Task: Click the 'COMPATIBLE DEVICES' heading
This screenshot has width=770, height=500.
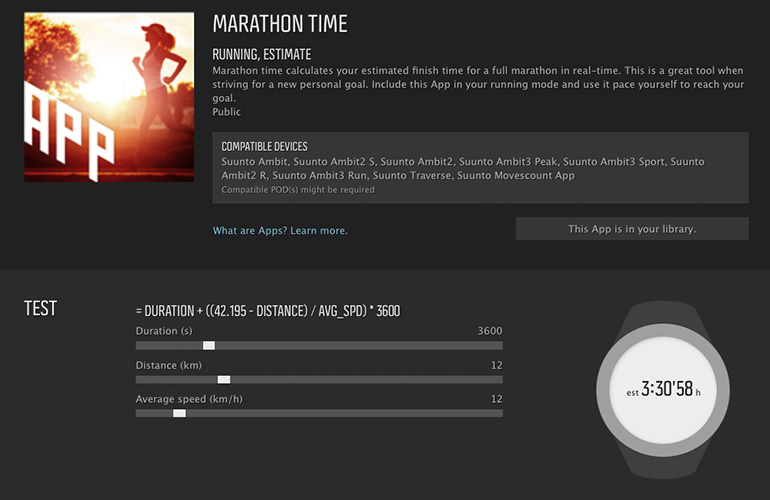Action: (x=264, y=146)
